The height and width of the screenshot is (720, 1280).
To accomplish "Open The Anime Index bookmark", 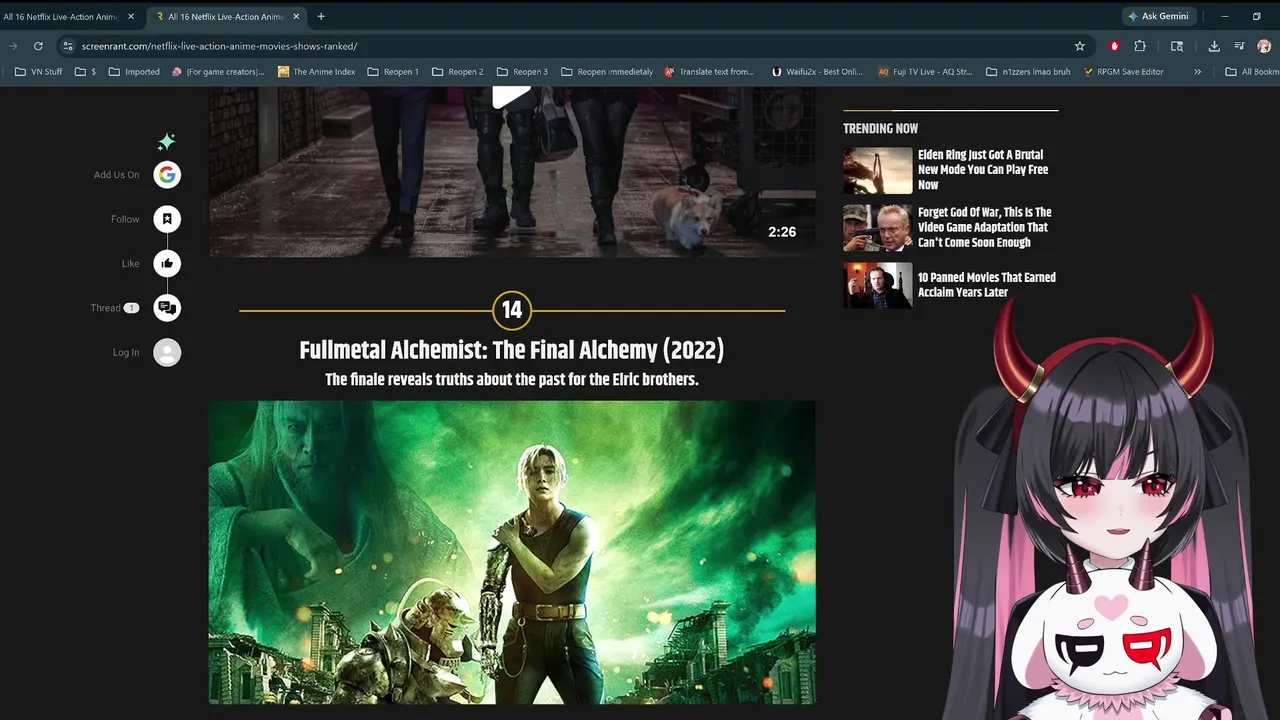I will [x=316, y=72].
